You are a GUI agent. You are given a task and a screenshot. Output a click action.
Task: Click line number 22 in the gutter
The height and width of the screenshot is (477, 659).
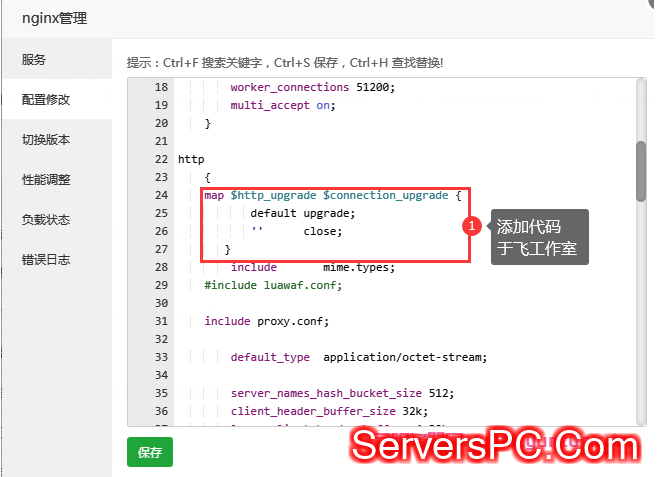[161, 159]
